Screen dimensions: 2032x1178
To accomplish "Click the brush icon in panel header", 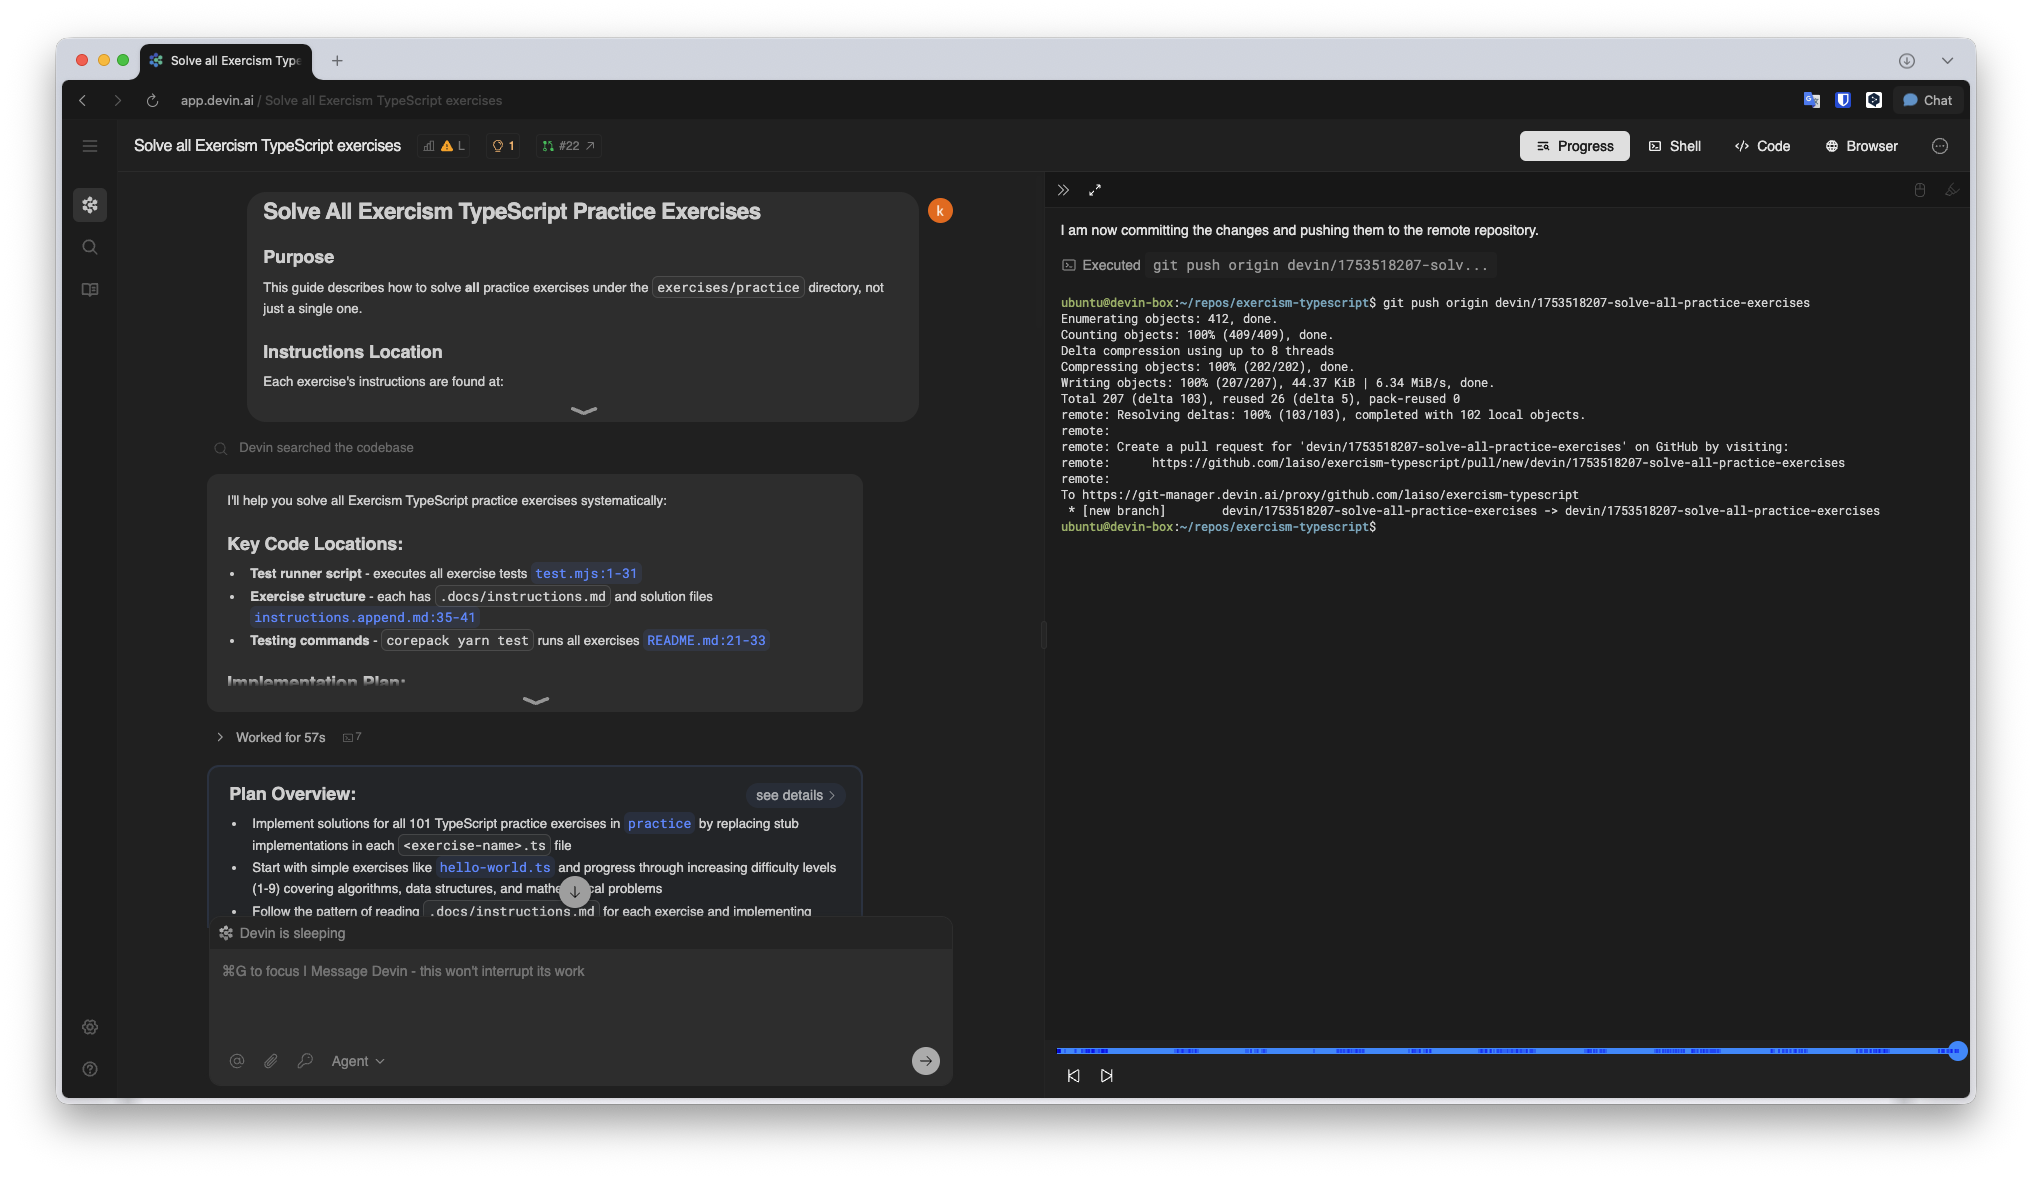I will click(x=1952, y=190).
